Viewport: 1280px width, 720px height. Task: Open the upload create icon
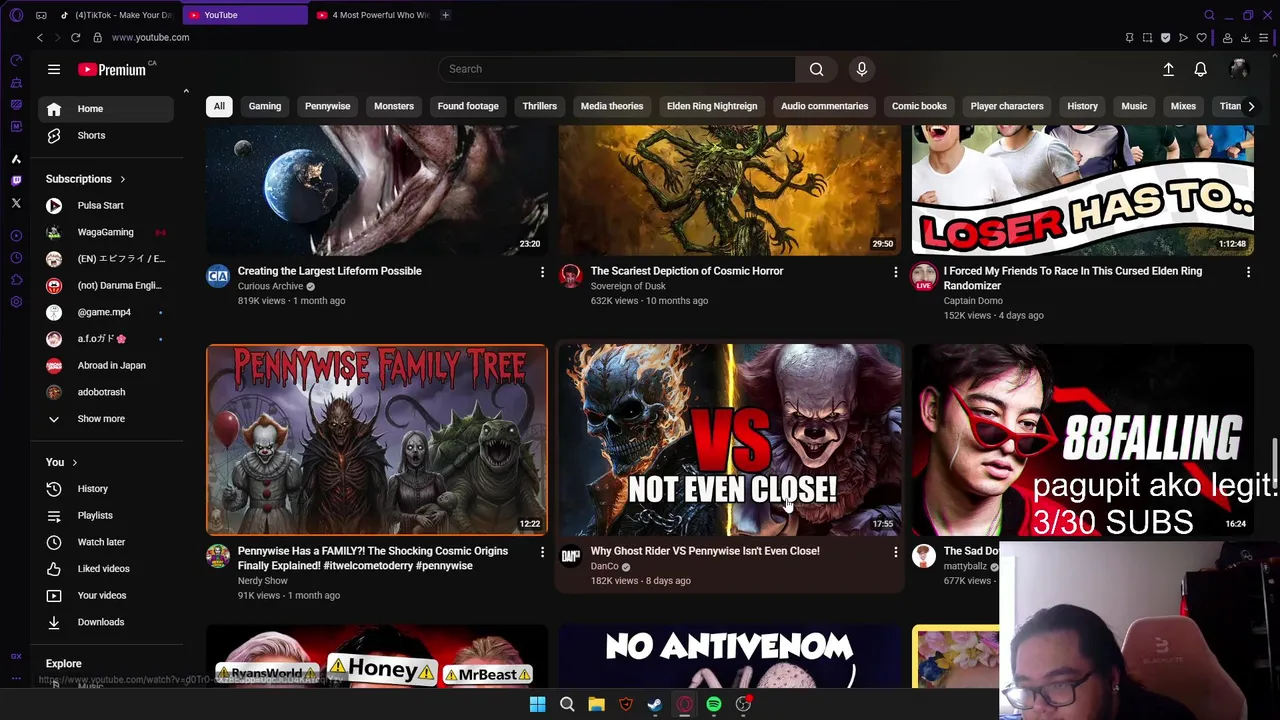(1168, 69)
